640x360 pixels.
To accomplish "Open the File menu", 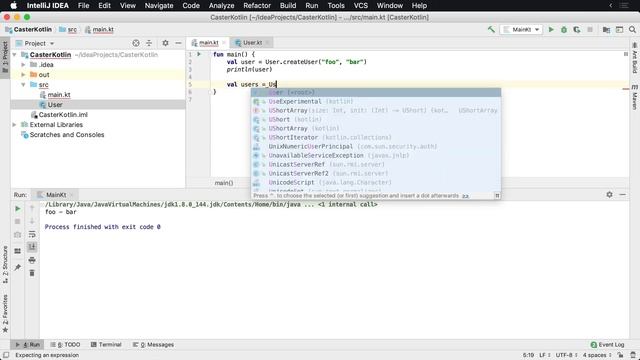I will [83, 6].
